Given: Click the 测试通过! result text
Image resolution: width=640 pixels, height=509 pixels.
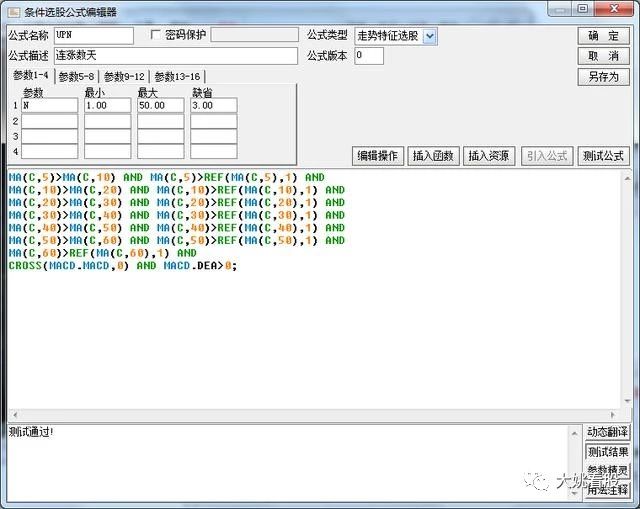Looking at the screenshot, I should coord(31,432).
